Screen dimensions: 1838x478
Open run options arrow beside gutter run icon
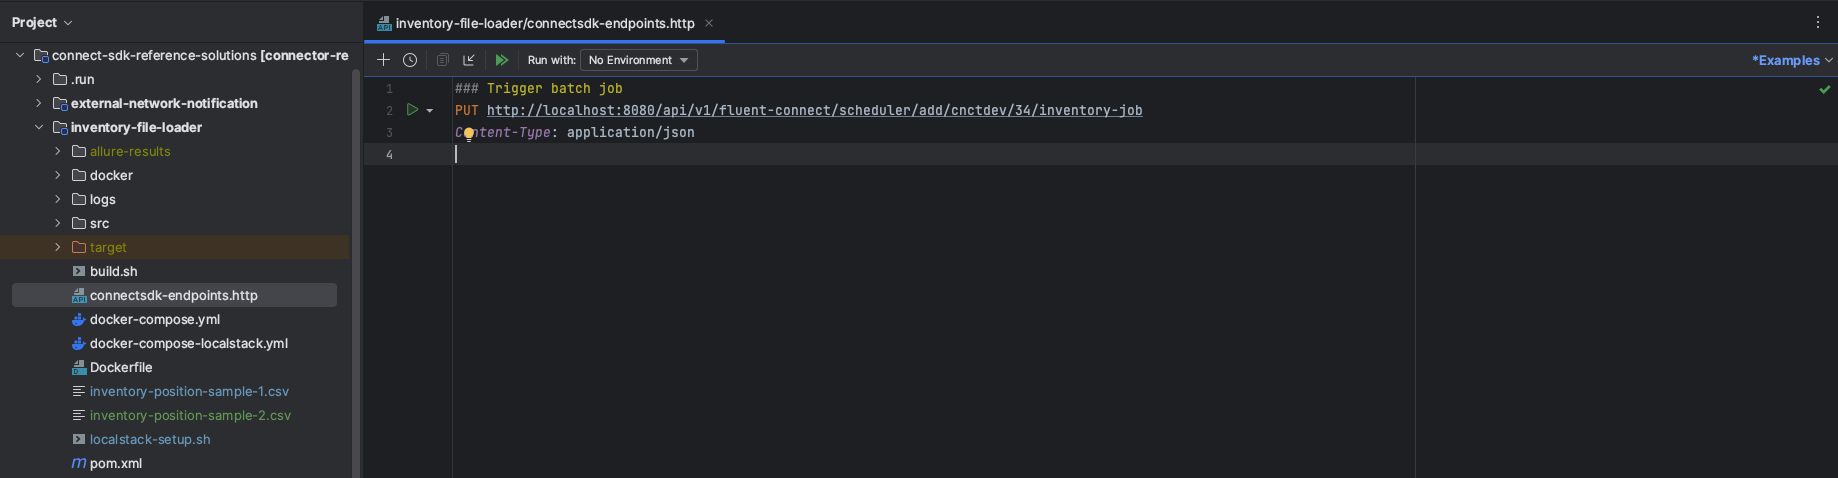(x=430, y=111)
